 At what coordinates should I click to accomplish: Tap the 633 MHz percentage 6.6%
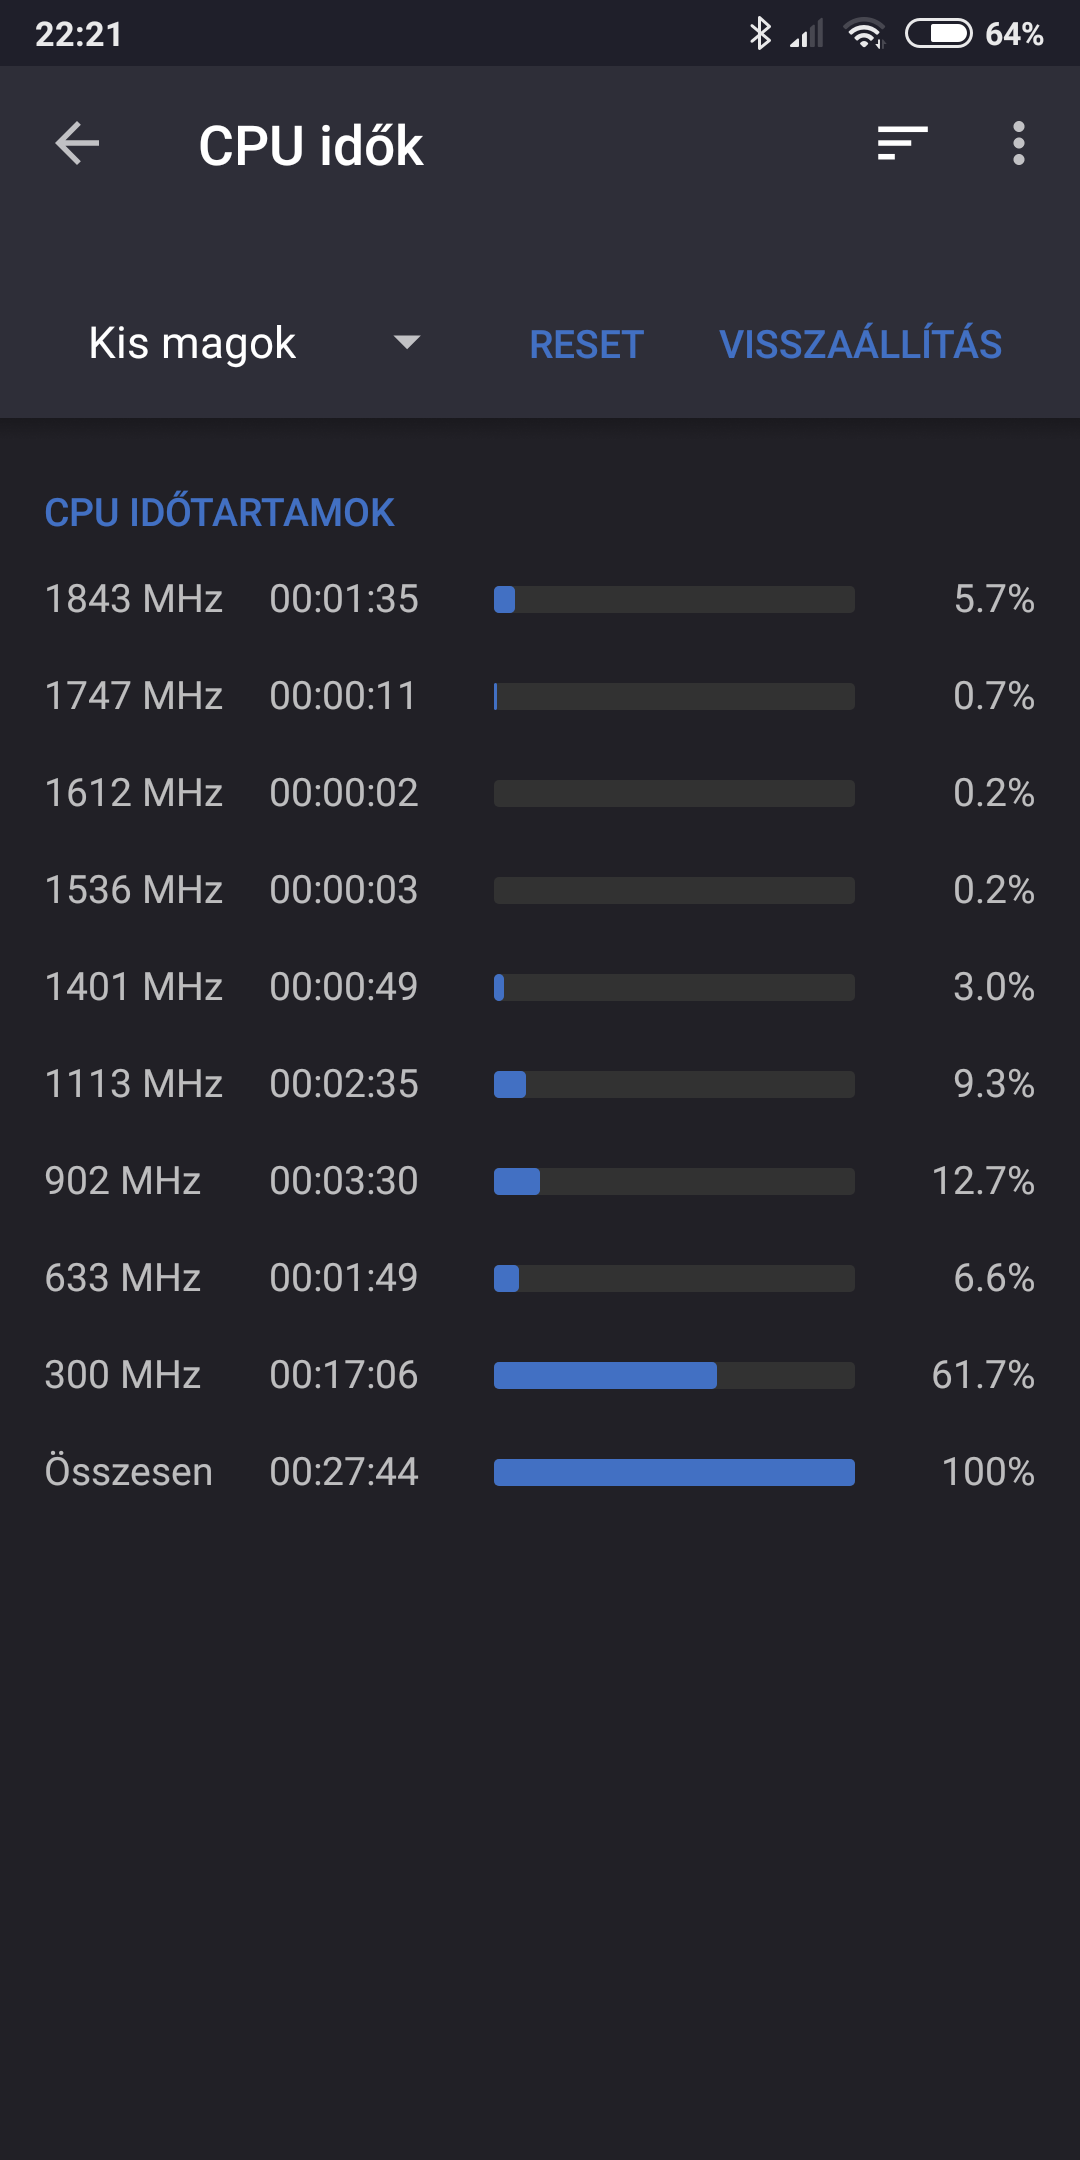tap(994, 1278)
